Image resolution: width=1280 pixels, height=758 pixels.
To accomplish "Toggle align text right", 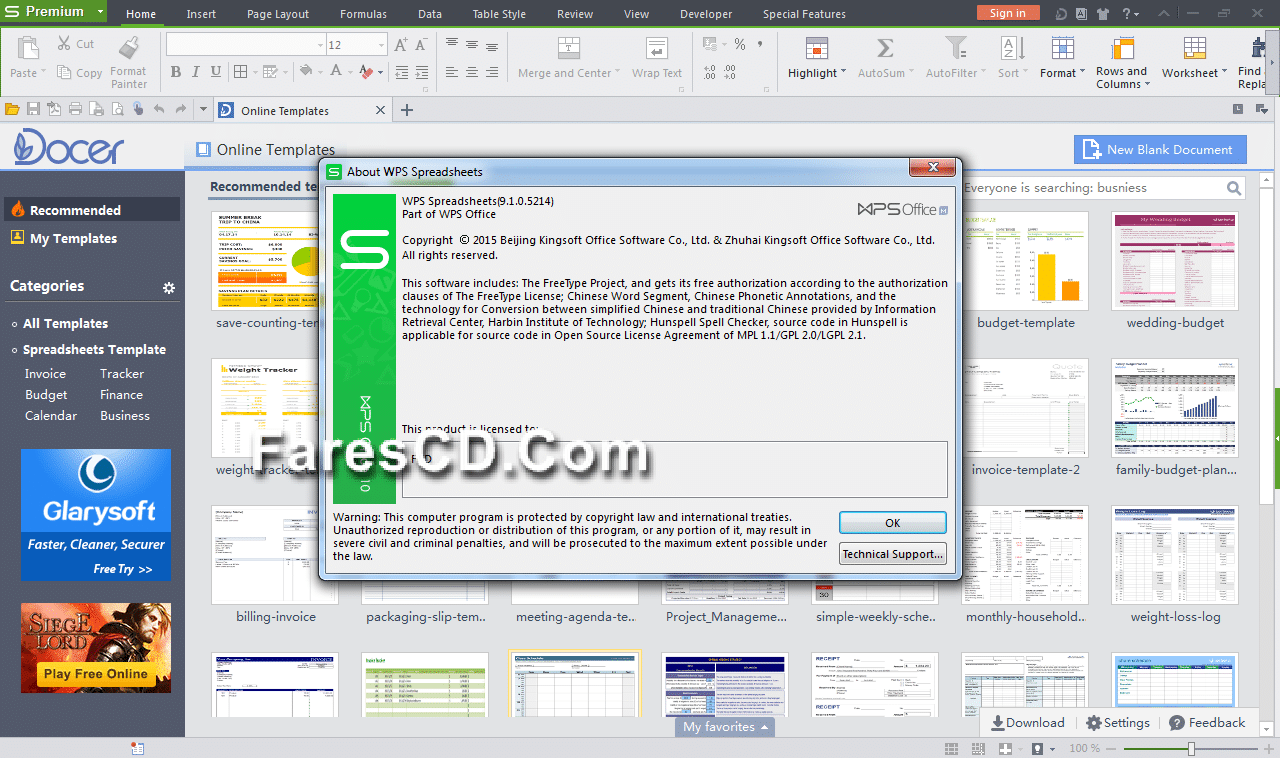I will point(492,72).
